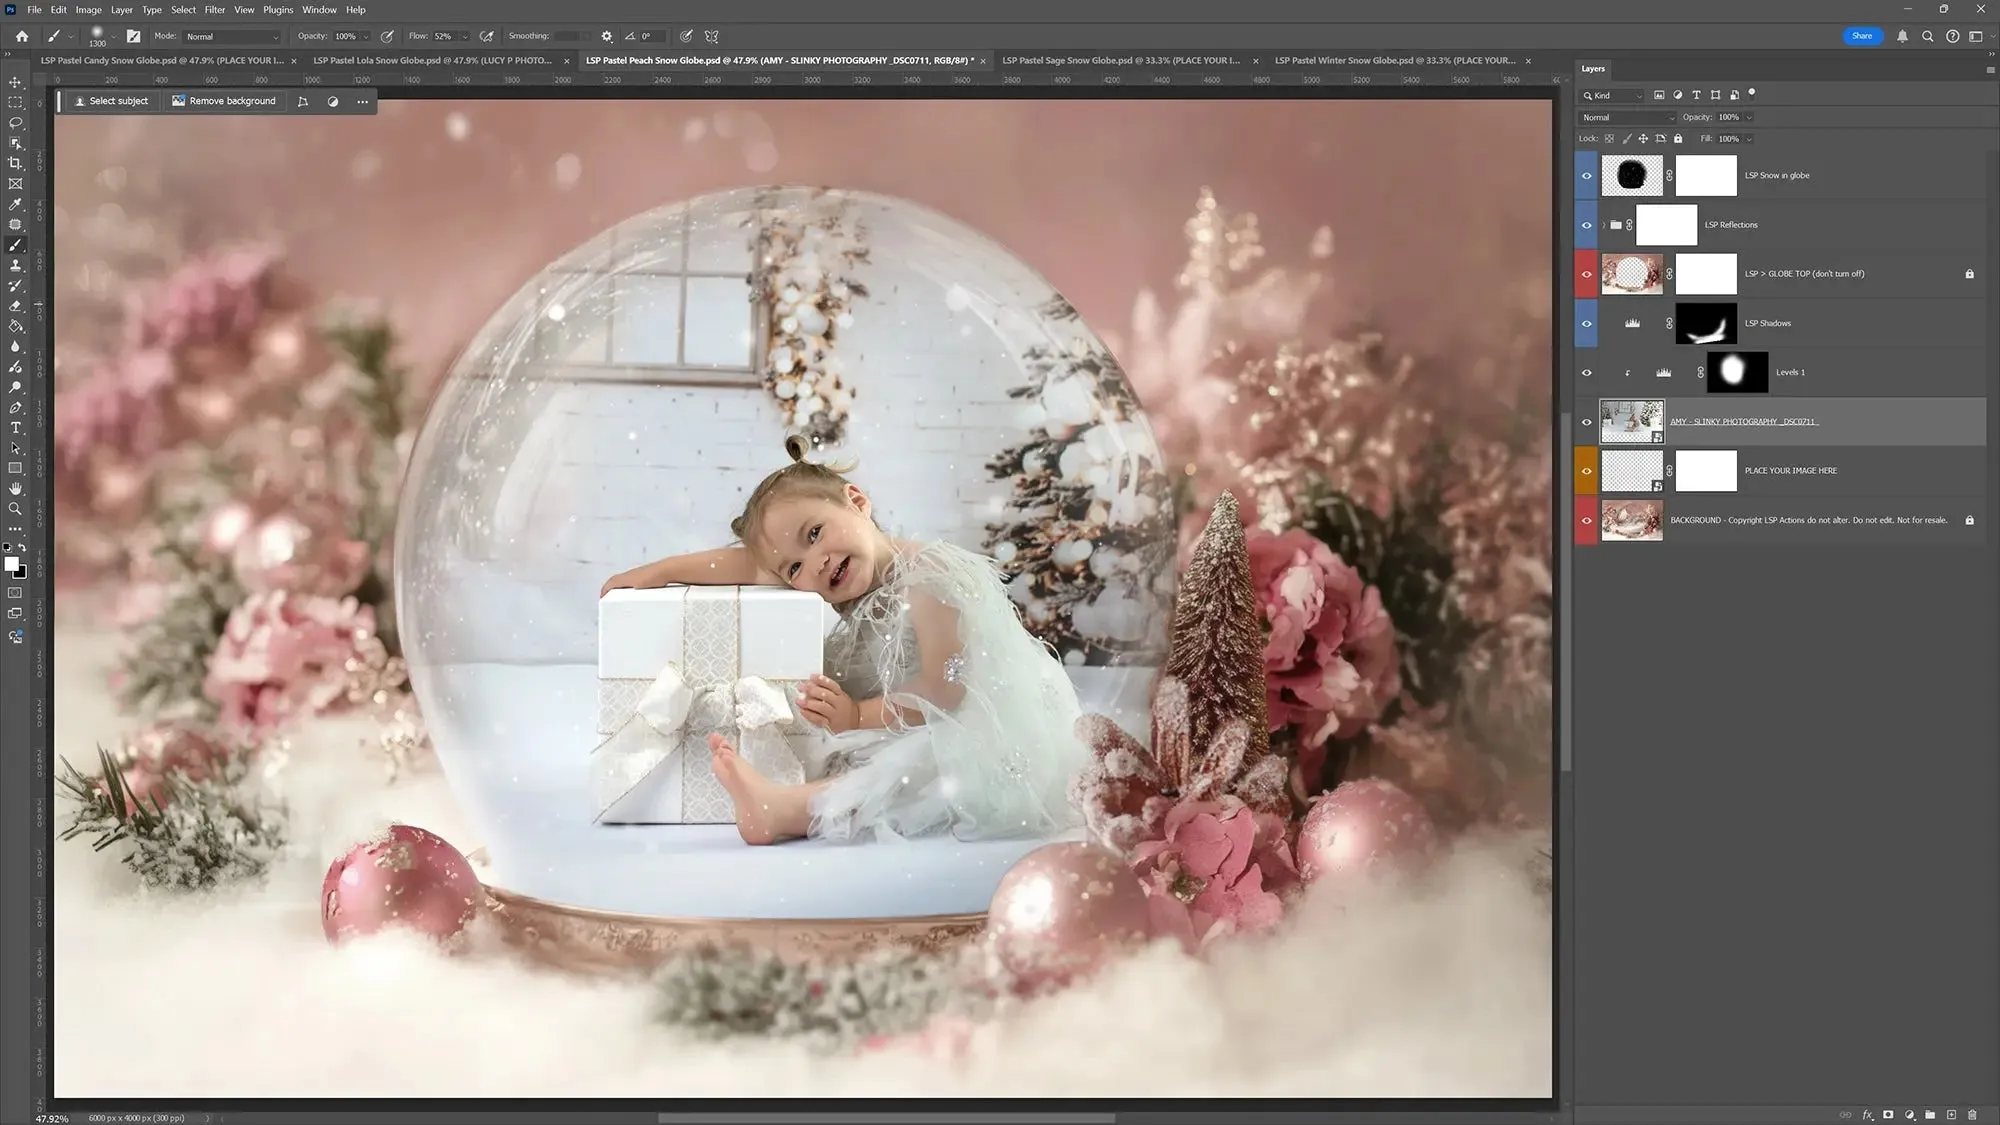This screenshot has height=1125, width=2000.
Task: Select the History Brush tool
Action: click(15, 286)
